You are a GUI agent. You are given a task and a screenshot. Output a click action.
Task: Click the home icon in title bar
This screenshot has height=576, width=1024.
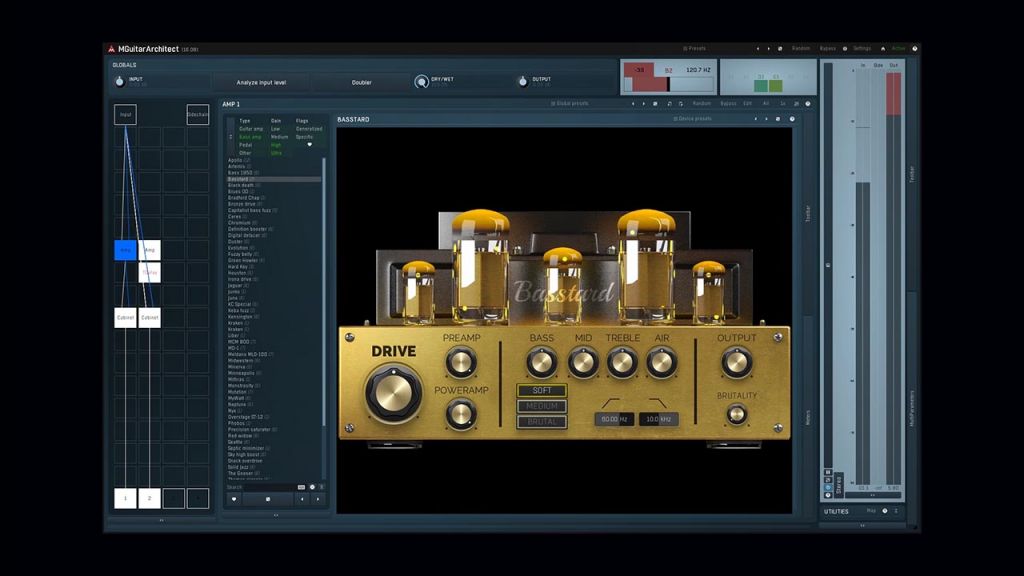coord(883,48)
